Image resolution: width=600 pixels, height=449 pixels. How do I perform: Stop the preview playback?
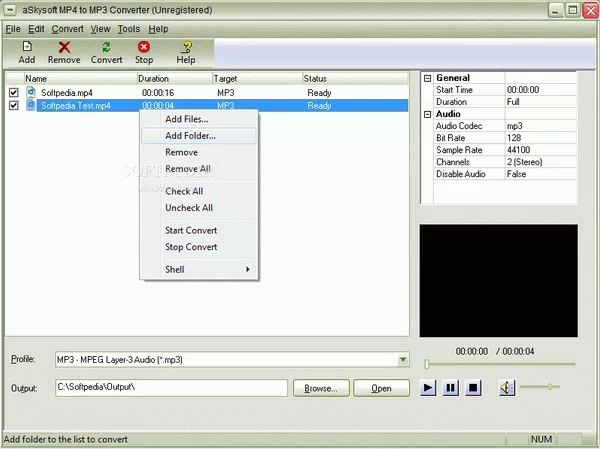coord(473,388)
